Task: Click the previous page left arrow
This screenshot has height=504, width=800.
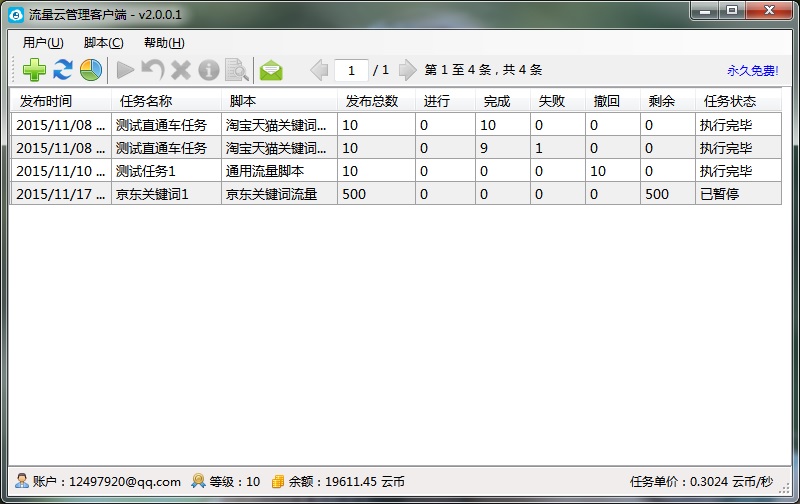Action: pyautogui.click(x=319, y=70)
